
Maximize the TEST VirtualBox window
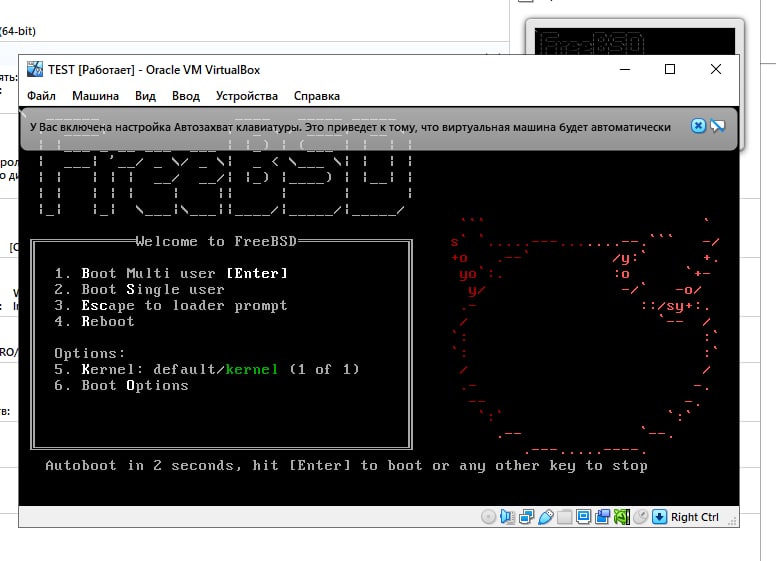point(670,69)
